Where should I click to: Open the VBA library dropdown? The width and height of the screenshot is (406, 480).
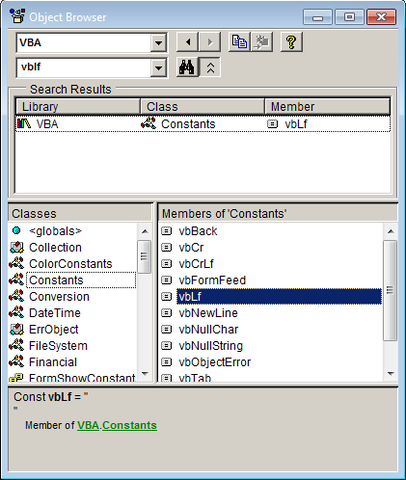[x=158, y=43]
